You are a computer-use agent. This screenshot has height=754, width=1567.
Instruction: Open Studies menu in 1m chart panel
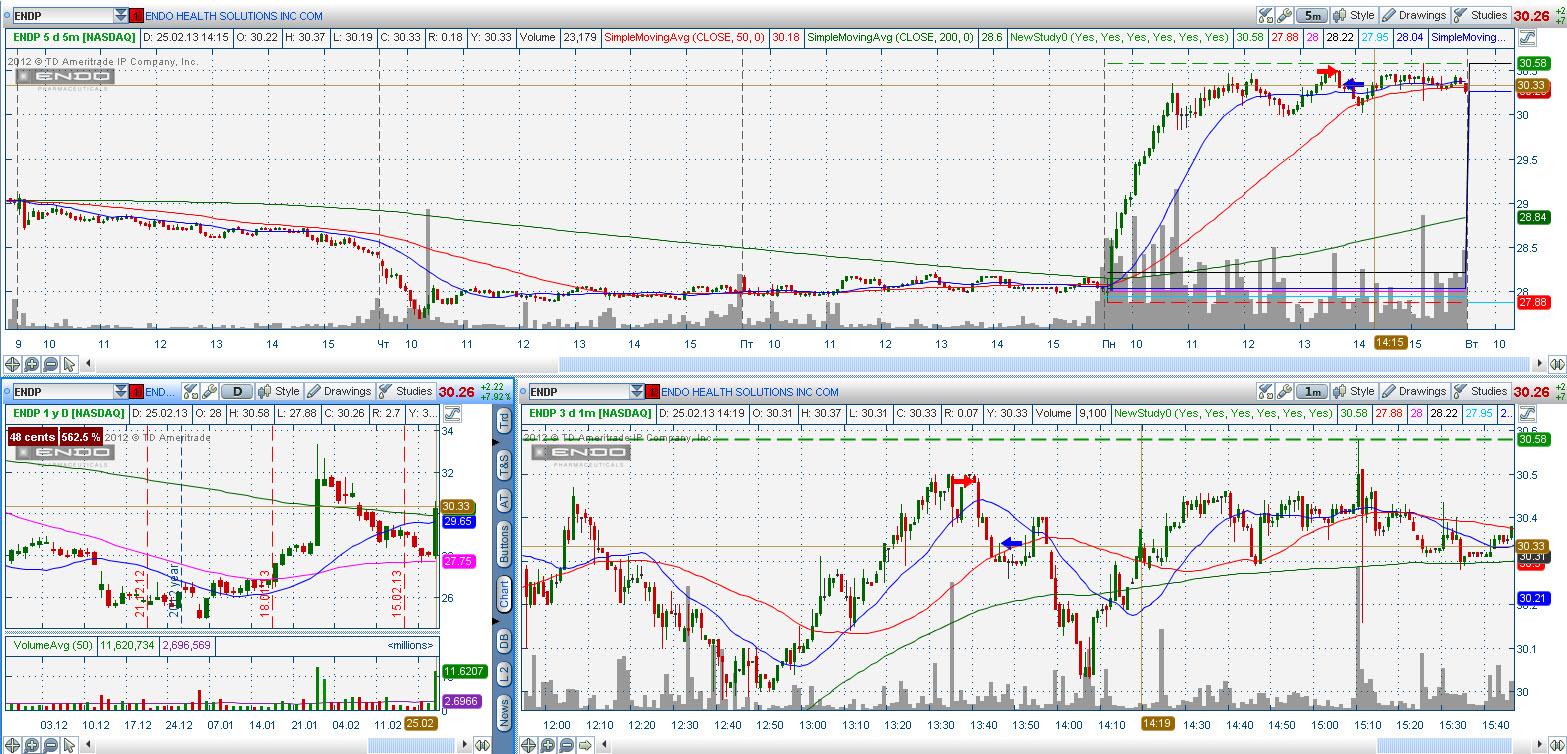[x=1481, y=391]
